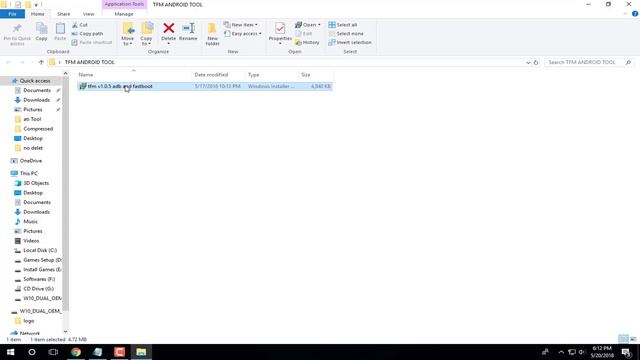Image resolution: width=640 pixels, height=360 pixels.
Task: Show hidden system tray icons
Action: point(561,352)
